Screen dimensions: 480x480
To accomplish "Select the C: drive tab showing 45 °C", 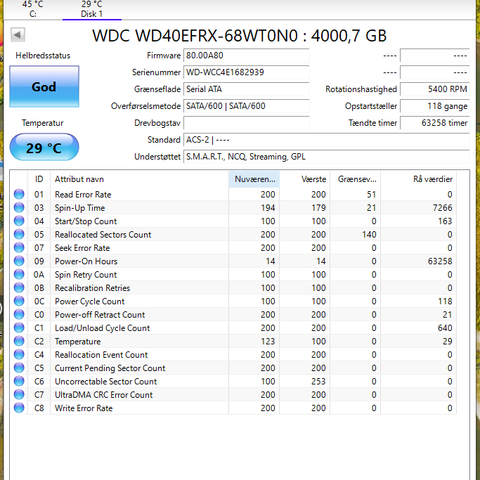I will (x=33, y=9).
